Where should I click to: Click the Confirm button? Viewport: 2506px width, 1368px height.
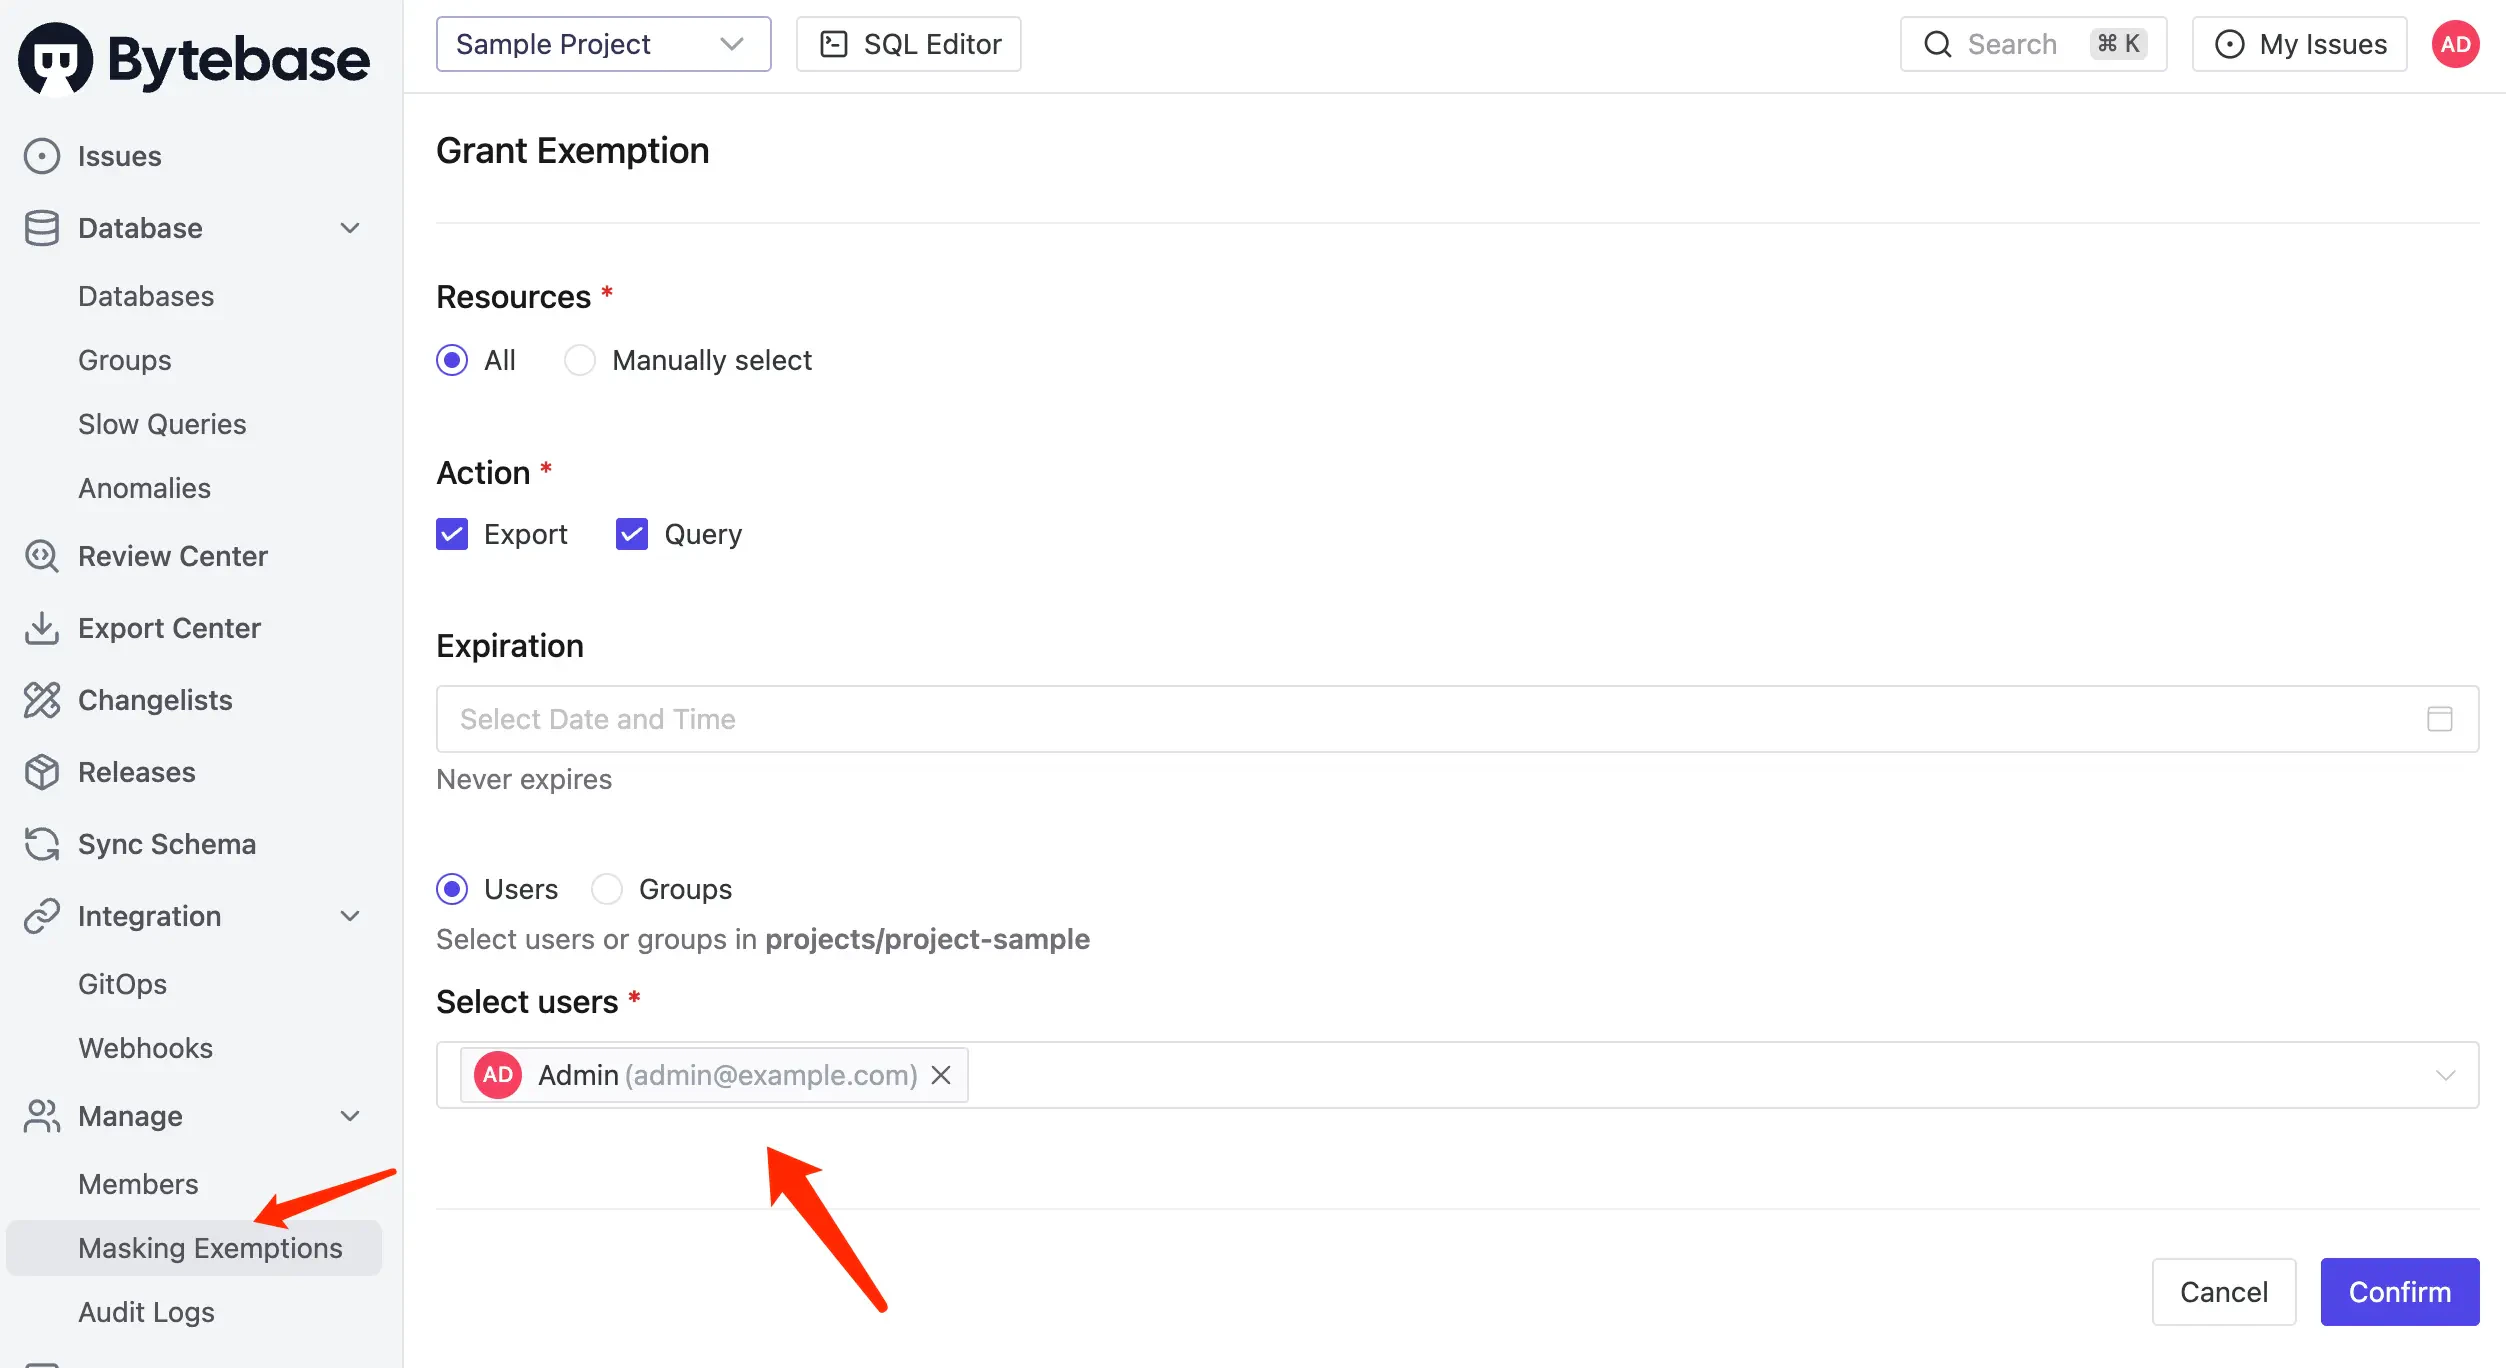[x=2399, y=1292]
